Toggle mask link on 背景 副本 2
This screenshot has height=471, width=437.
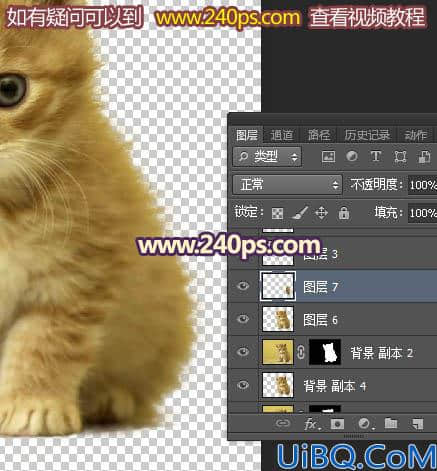pos(301,352)
